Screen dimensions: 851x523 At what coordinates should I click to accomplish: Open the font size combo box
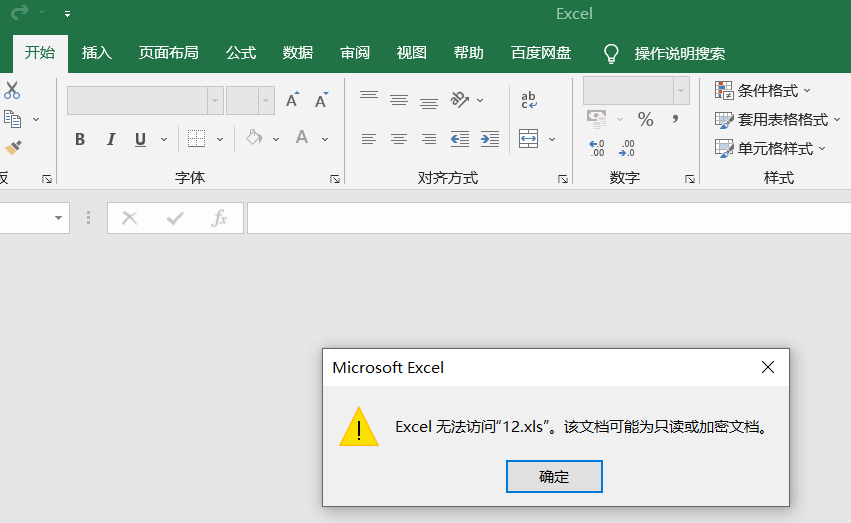250,100
